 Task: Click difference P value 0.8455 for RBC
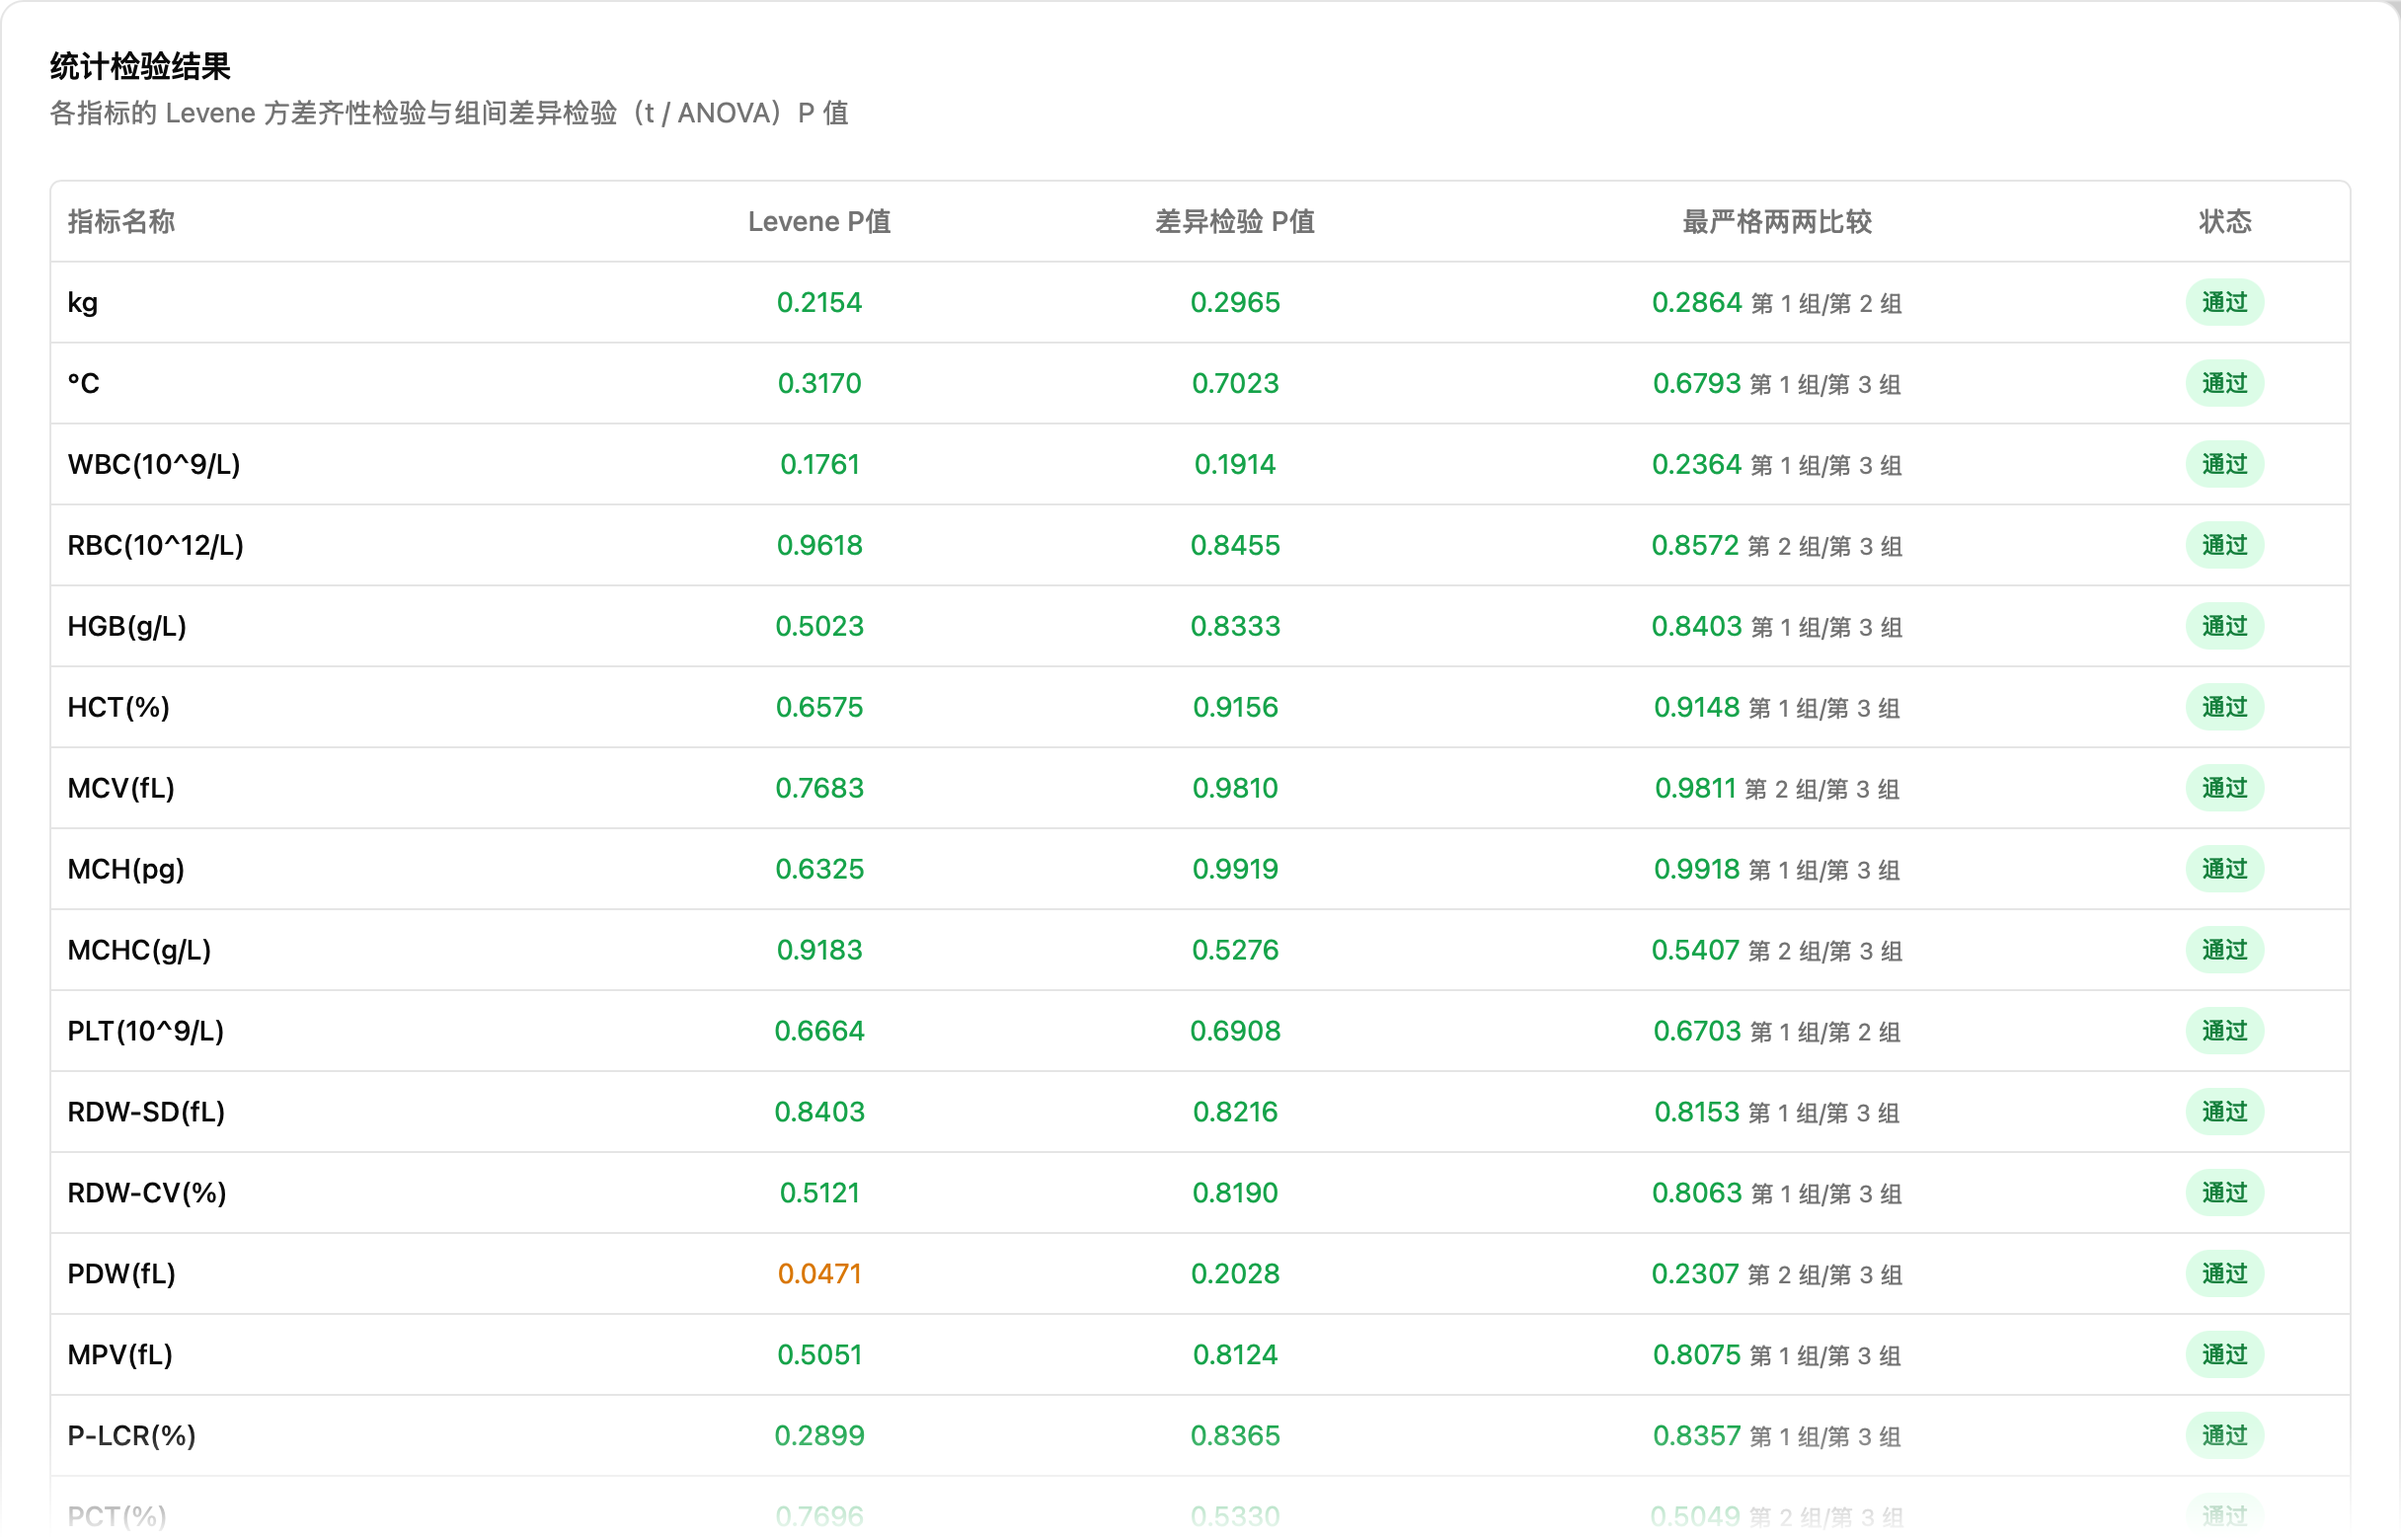[x=1235, y=545]
